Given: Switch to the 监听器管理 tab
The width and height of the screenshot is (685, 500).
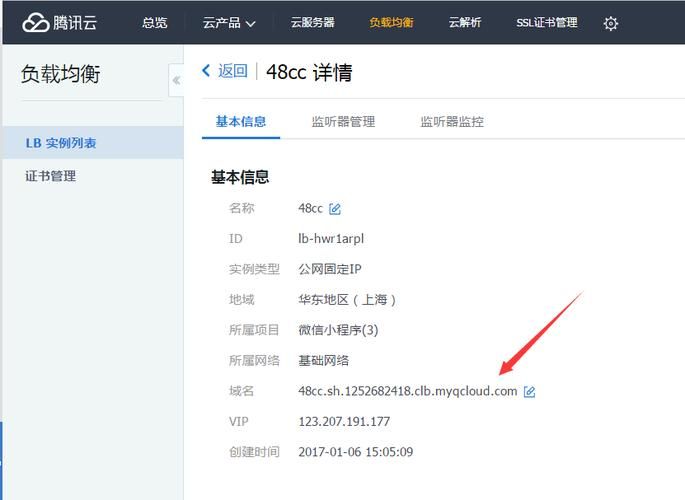Looking at the screenshot, I should coord(343,122).
